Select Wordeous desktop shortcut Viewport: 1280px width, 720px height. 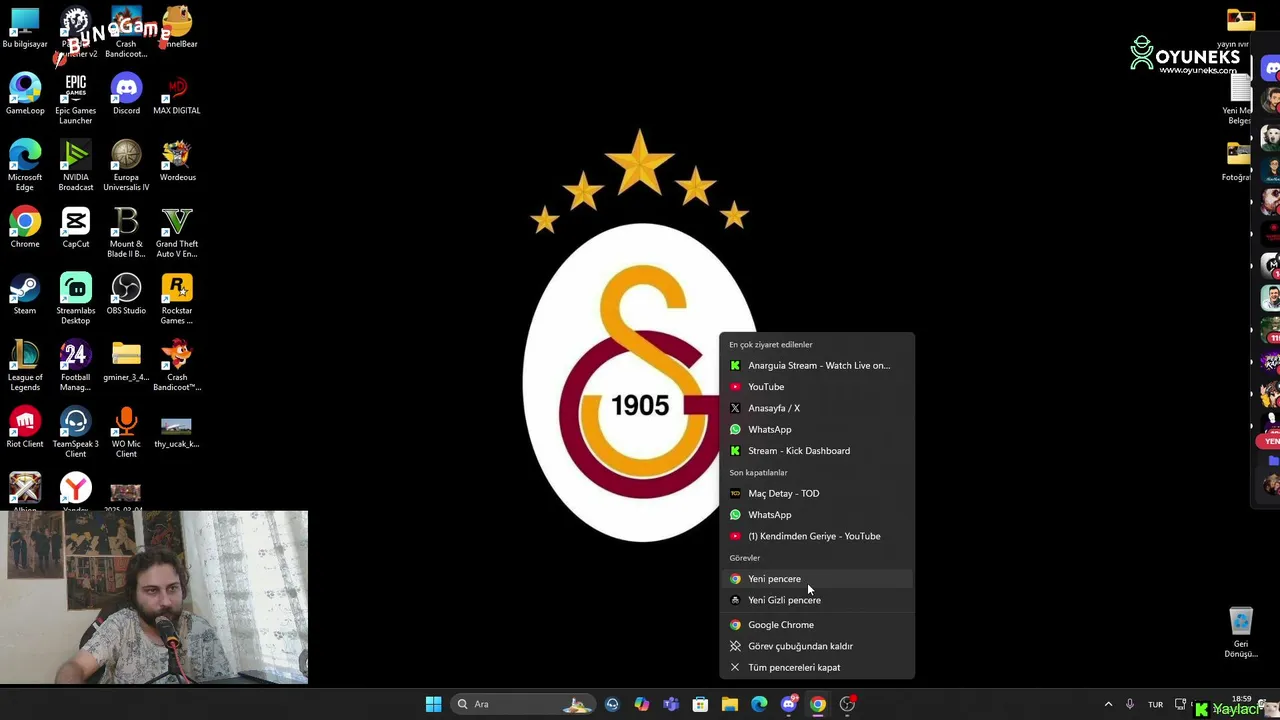click(177, 161)
